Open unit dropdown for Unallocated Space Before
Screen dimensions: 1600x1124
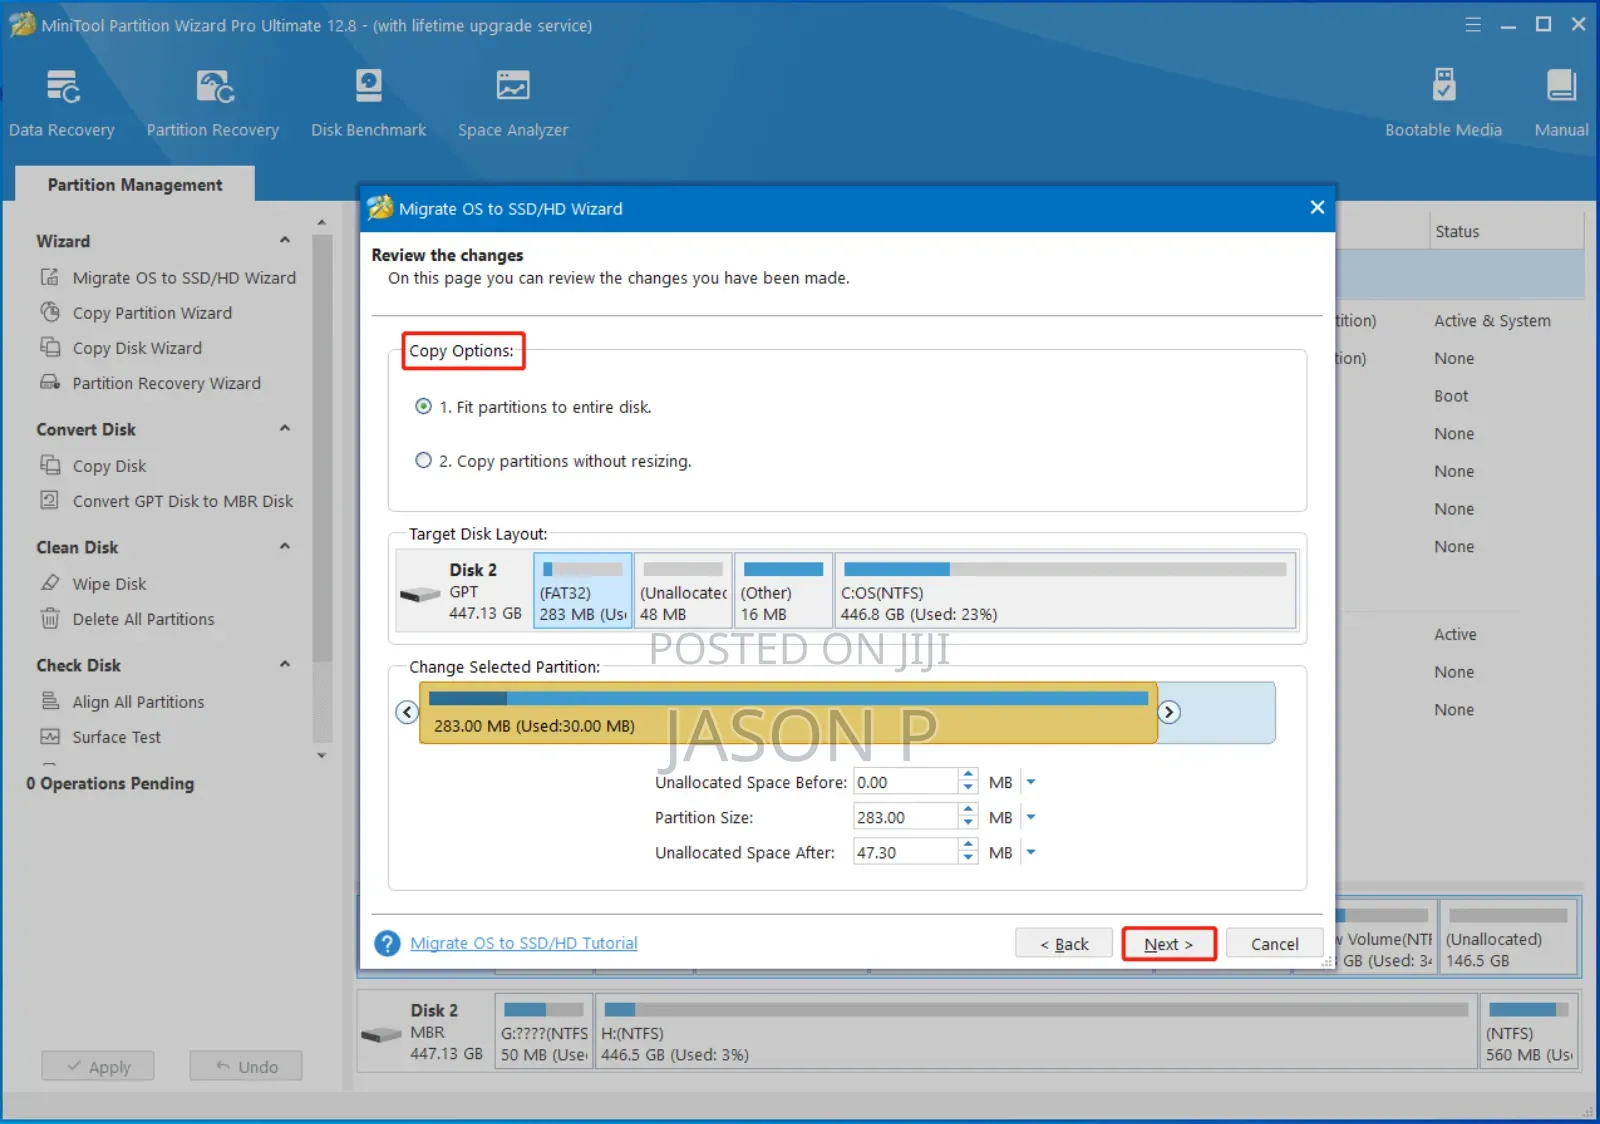click(x=1031, y=782)
